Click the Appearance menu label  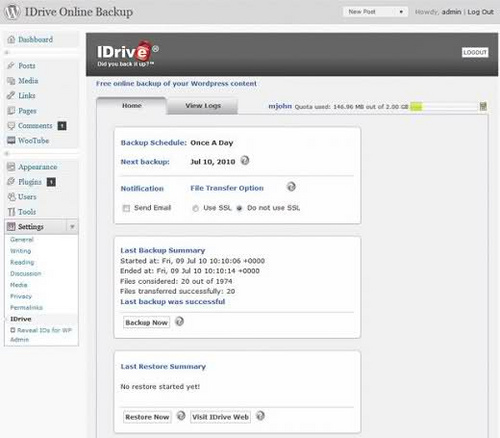click(38, 167)
